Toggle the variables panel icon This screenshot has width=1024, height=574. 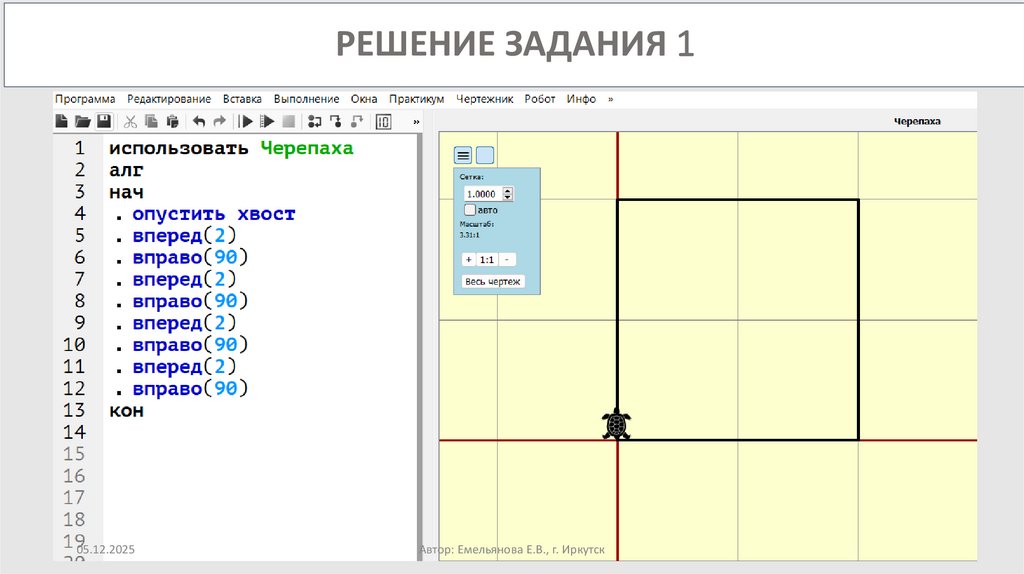[383, 121]
